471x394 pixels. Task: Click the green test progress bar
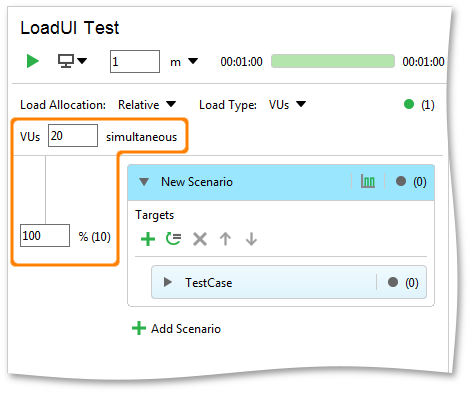pyautogui.click(x=333, y=61)
